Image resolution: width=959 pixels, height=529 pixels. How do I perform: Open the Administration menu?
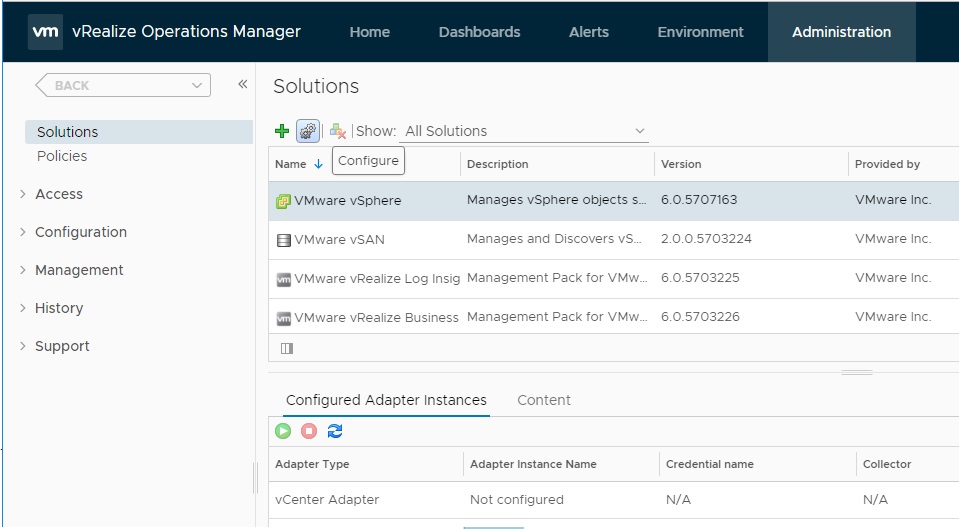point(842,32)
